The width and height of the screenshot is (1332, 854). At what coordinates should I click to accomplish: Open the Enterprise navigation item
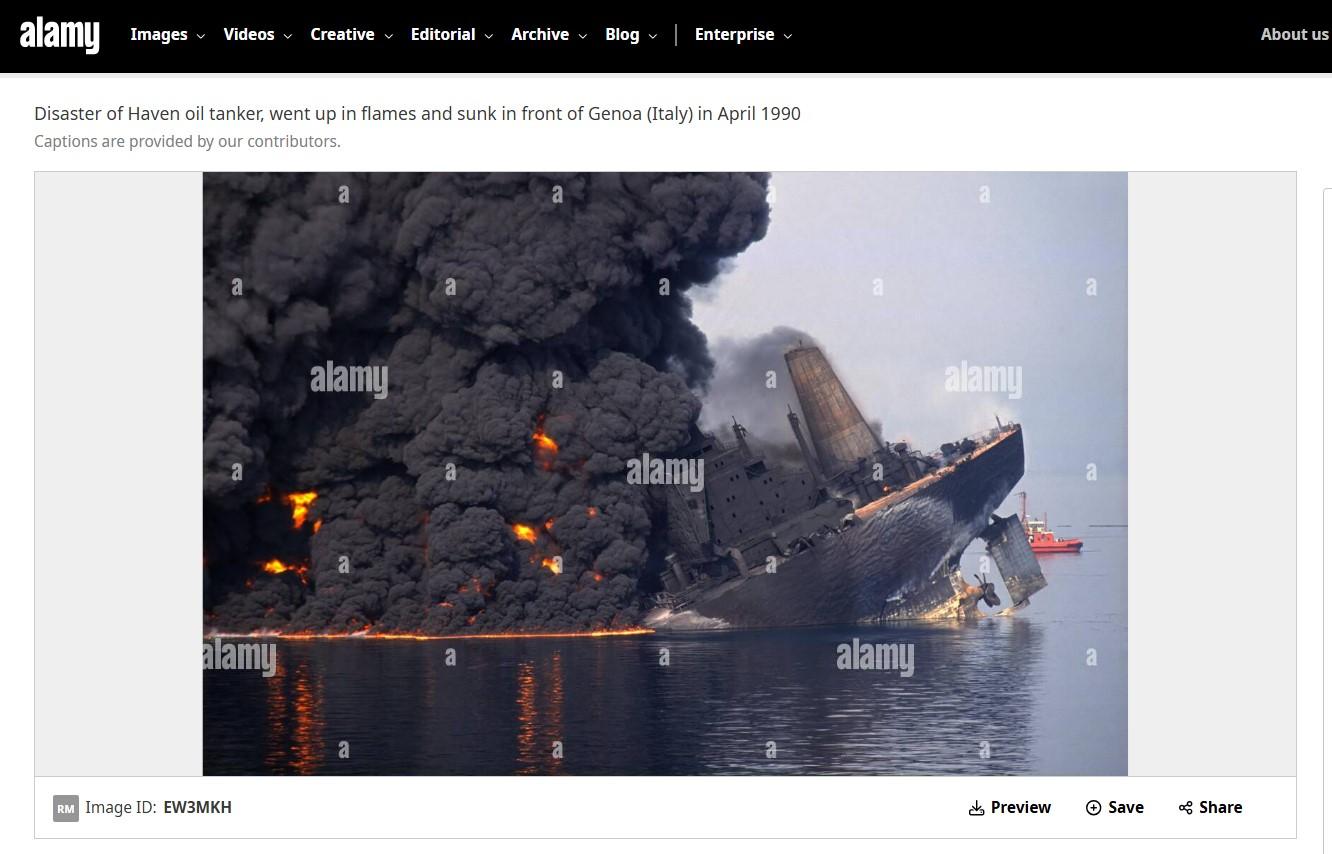click(734, 34)
